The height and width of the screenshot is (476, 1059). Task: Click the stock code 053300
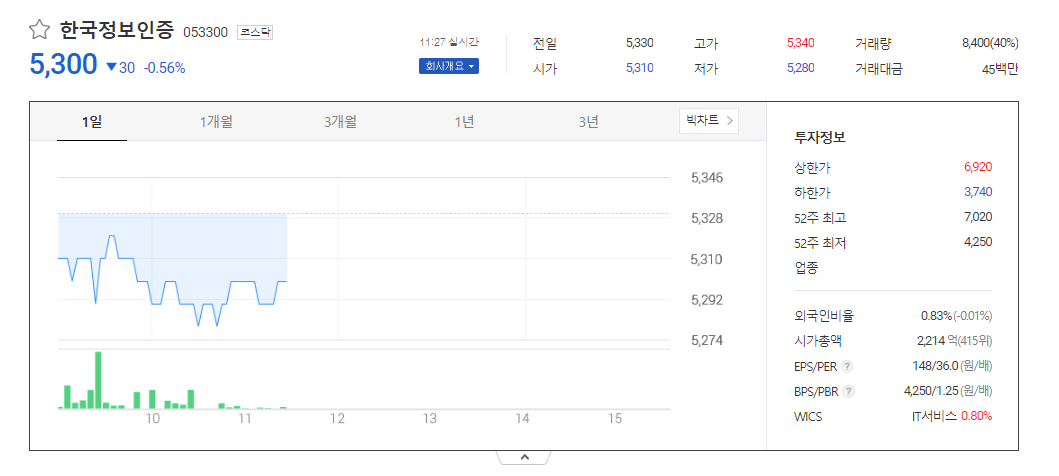(x=206, y=32)
